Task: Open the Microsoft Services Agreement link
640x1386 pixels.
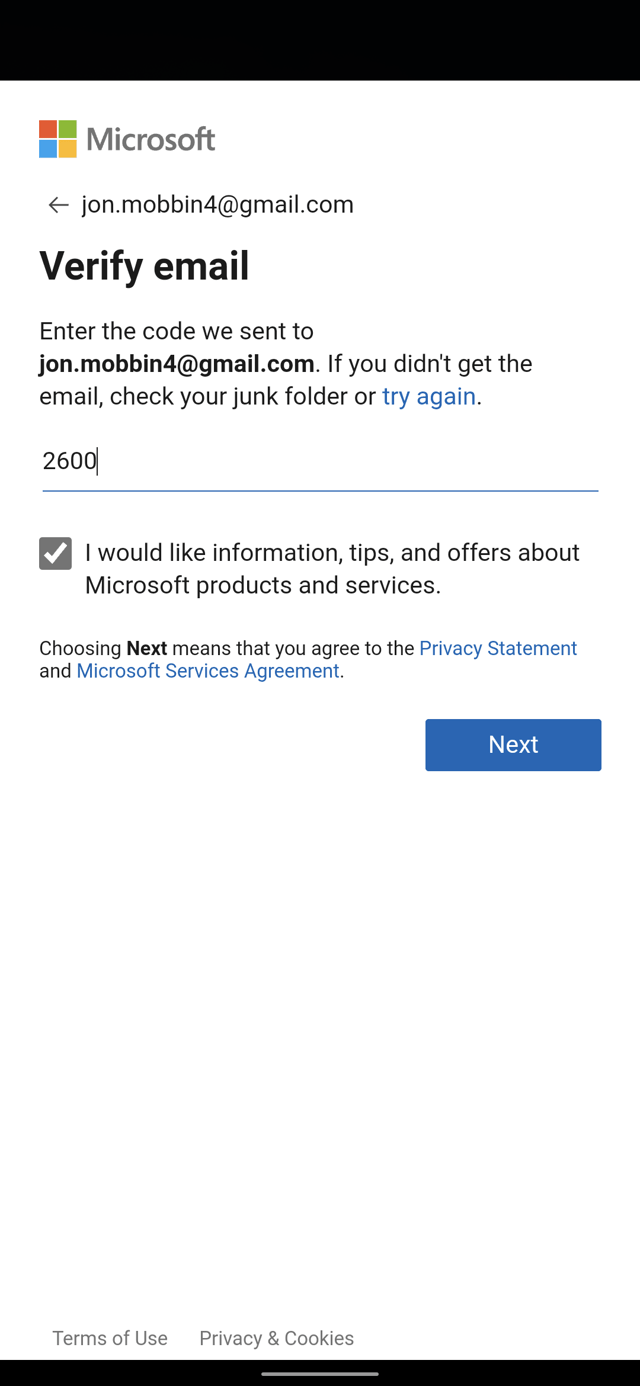Action: point(208,671)
